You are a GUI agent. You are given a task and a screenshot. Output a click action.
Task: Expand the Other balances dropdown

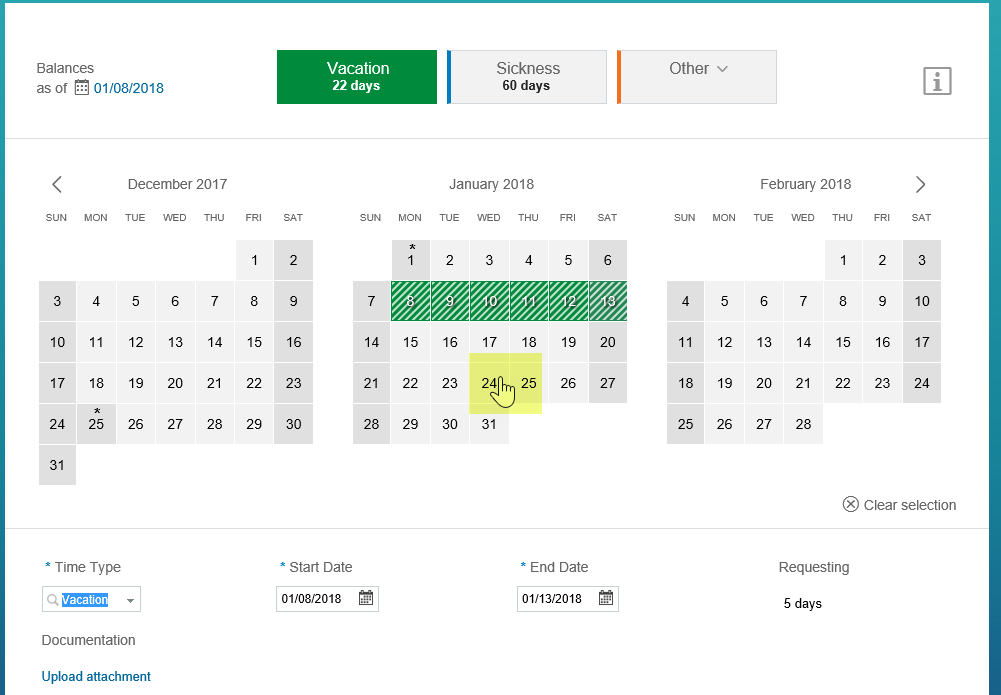coord(697,77)
